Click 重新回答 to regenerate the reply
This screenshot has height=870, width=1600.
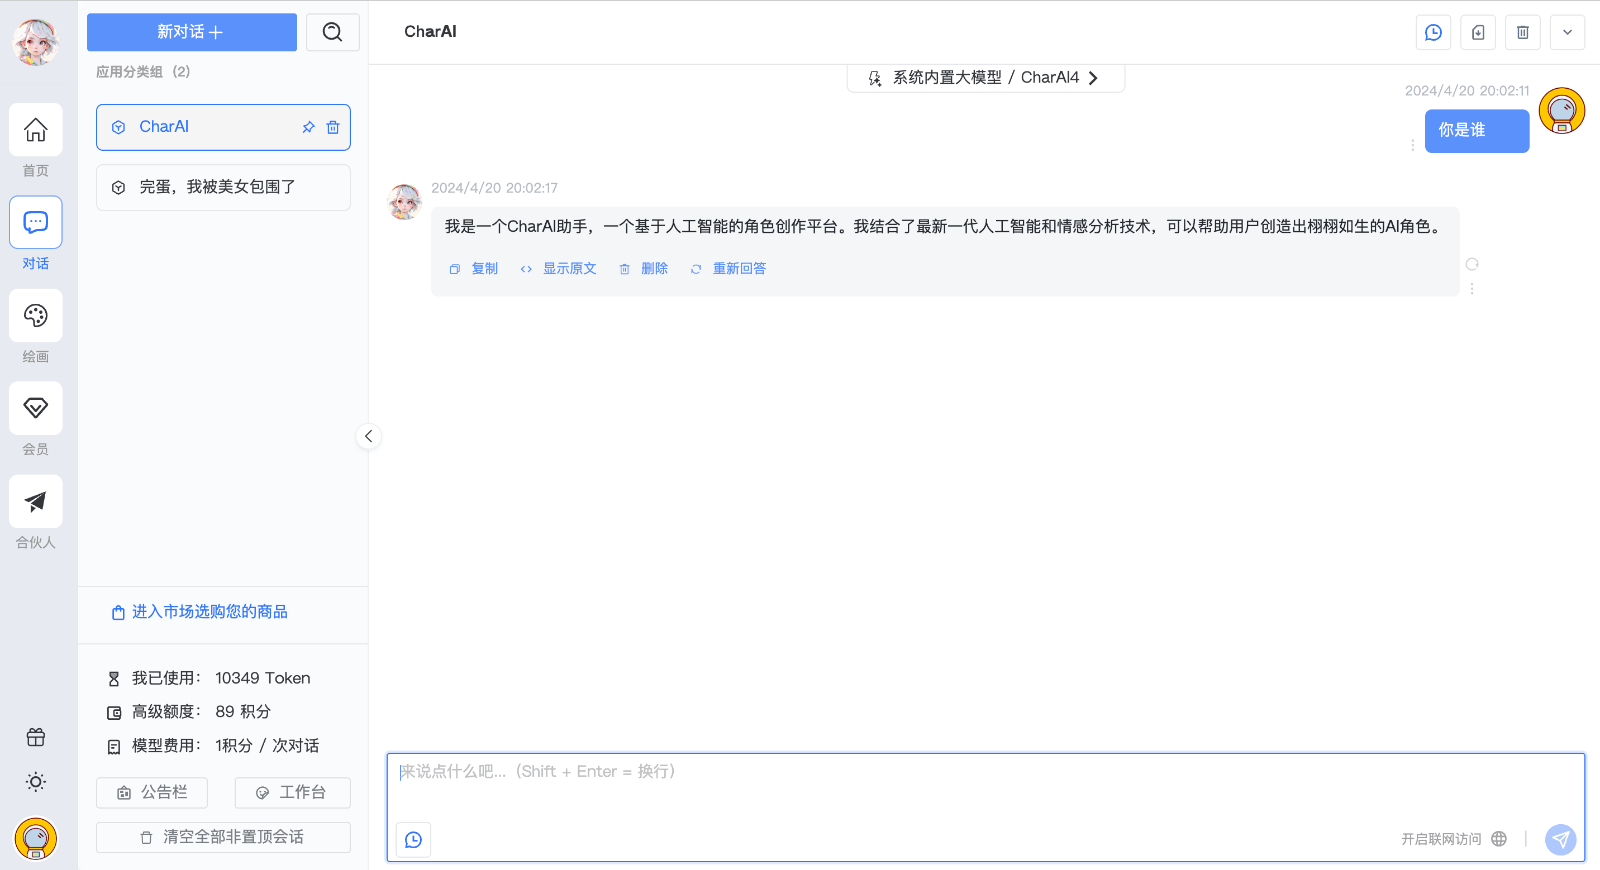click(738, 269)
